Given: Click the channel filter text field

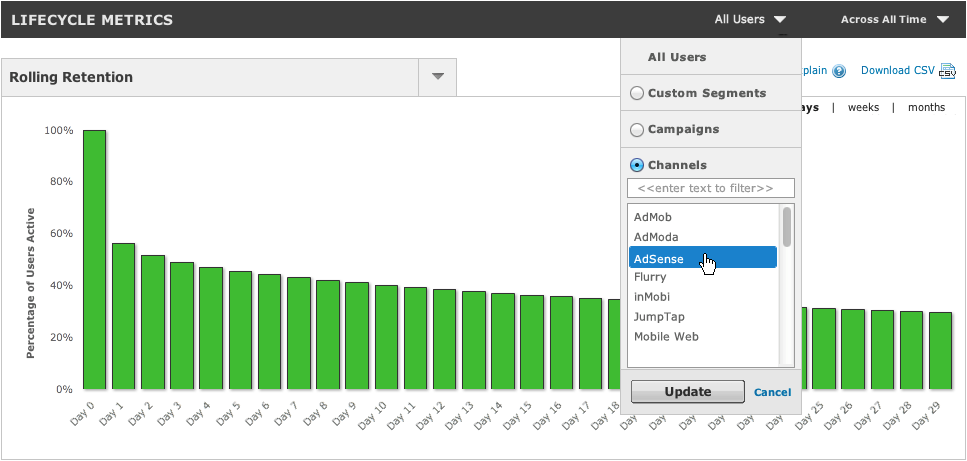Looking at the screenshot, I should (710, 188).
